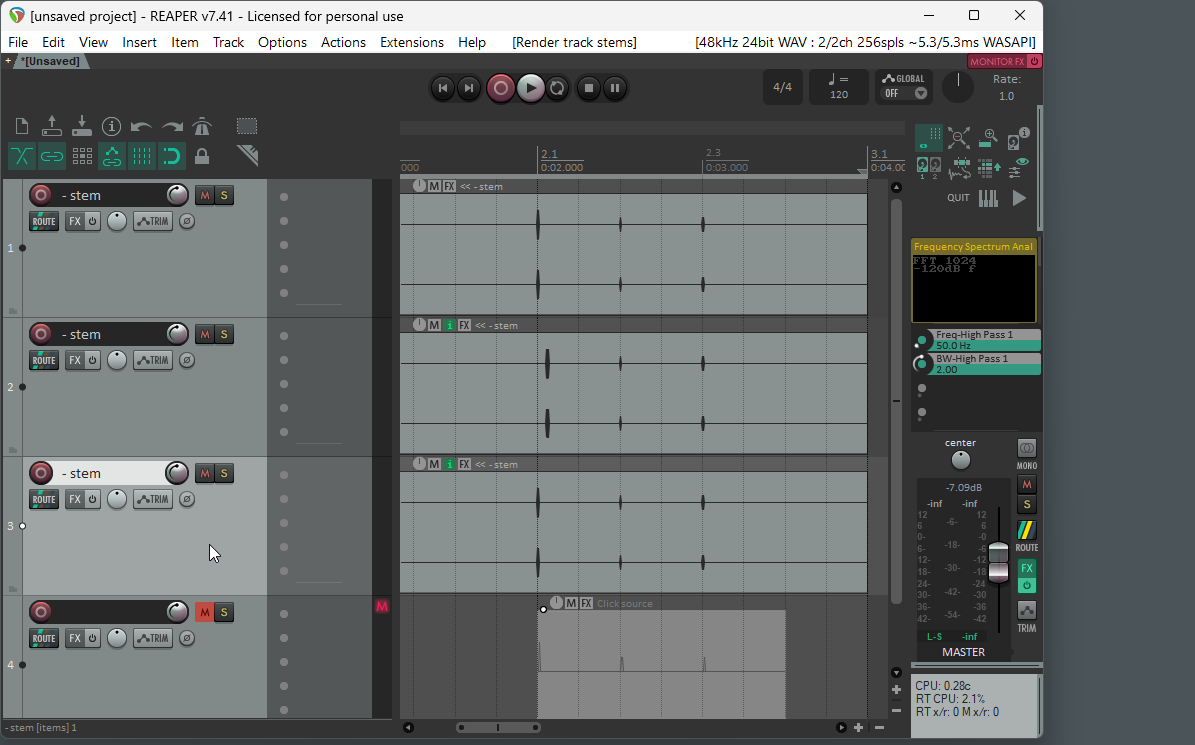Screen dimensions: 1195x745
Task: Toggle snap with the magnet icon
Action: (172, 156)
